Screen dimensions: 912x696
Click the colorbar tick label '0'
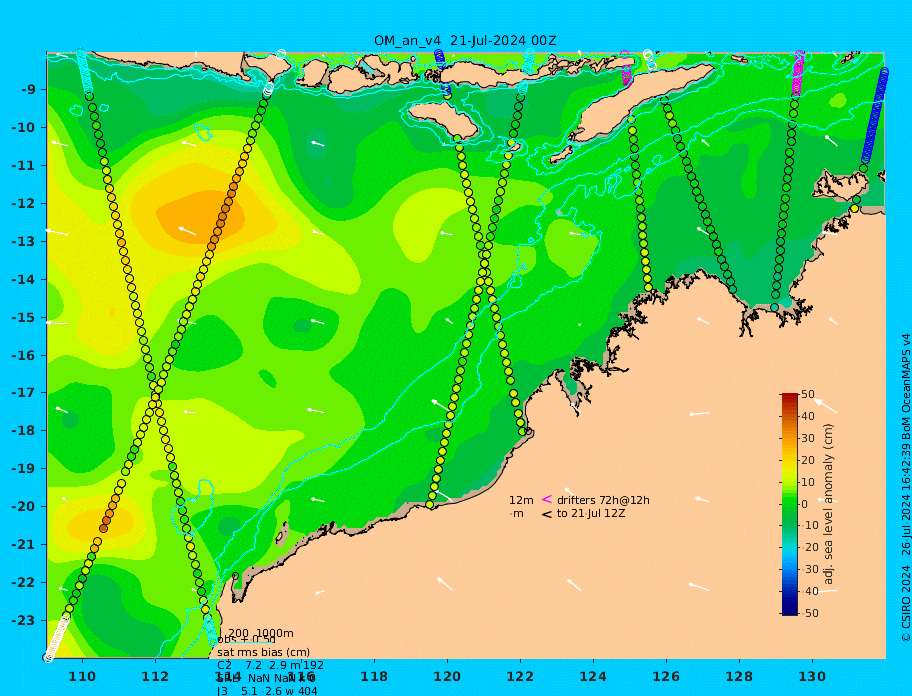[x=804, y=504]
